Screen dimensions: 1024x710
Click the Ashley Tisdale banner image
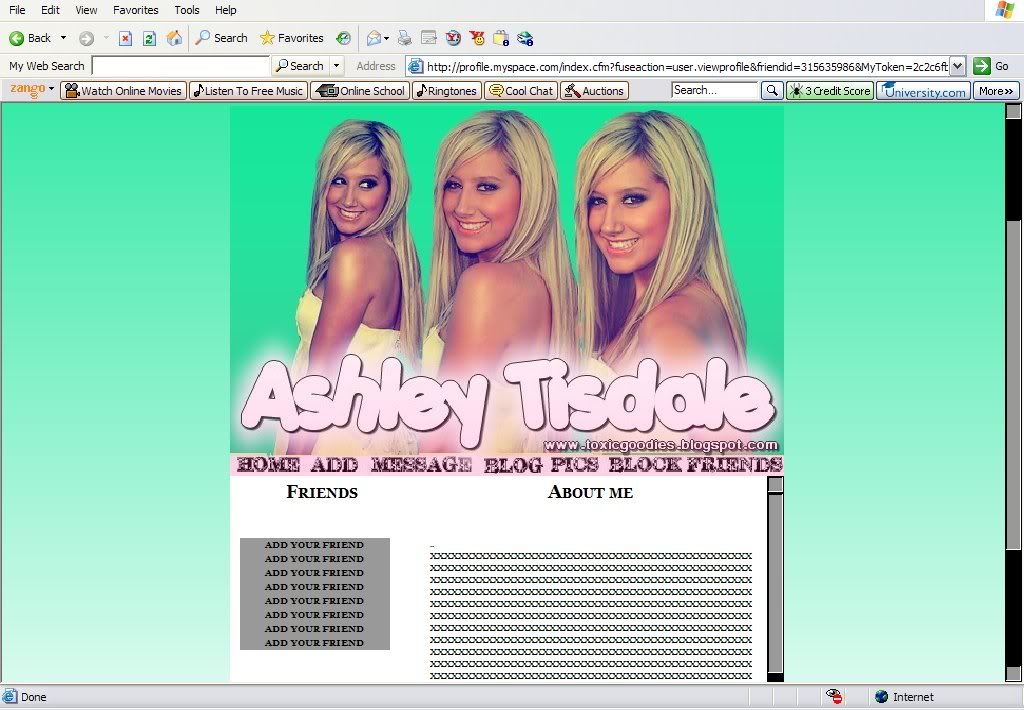[507, 280]
